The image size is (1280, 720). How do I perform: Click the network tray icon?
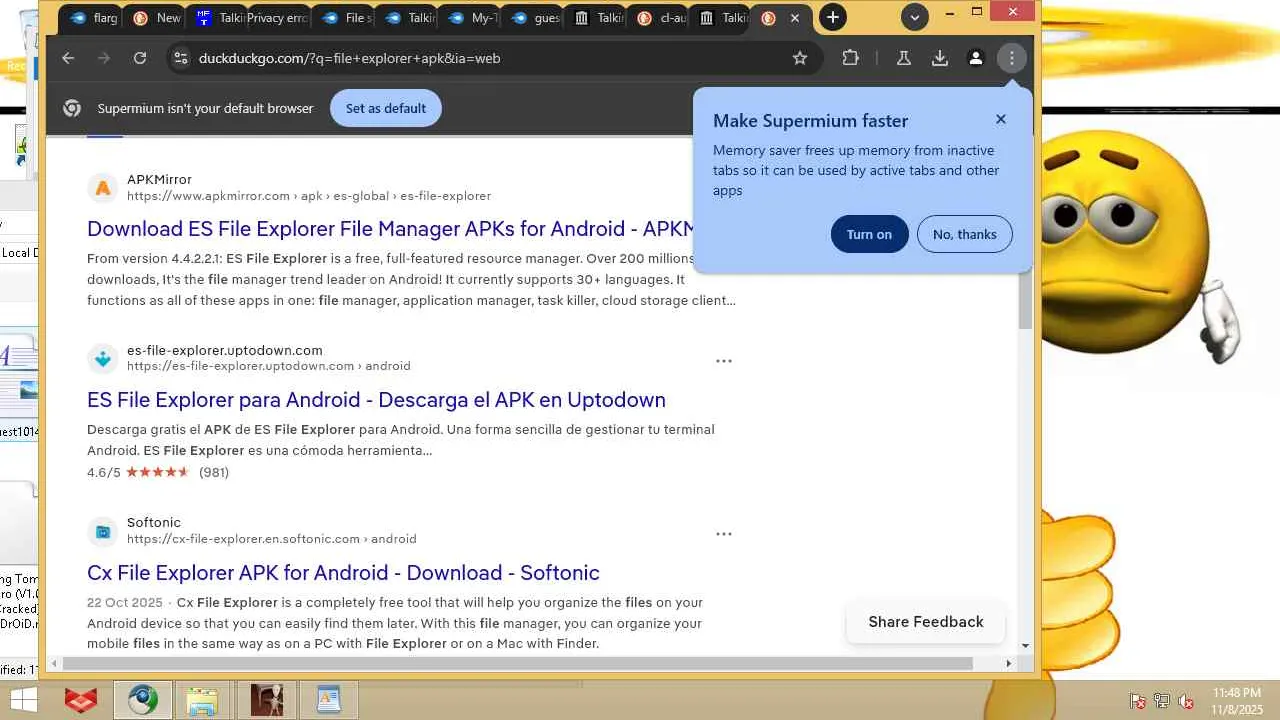tap(1162, 701)
